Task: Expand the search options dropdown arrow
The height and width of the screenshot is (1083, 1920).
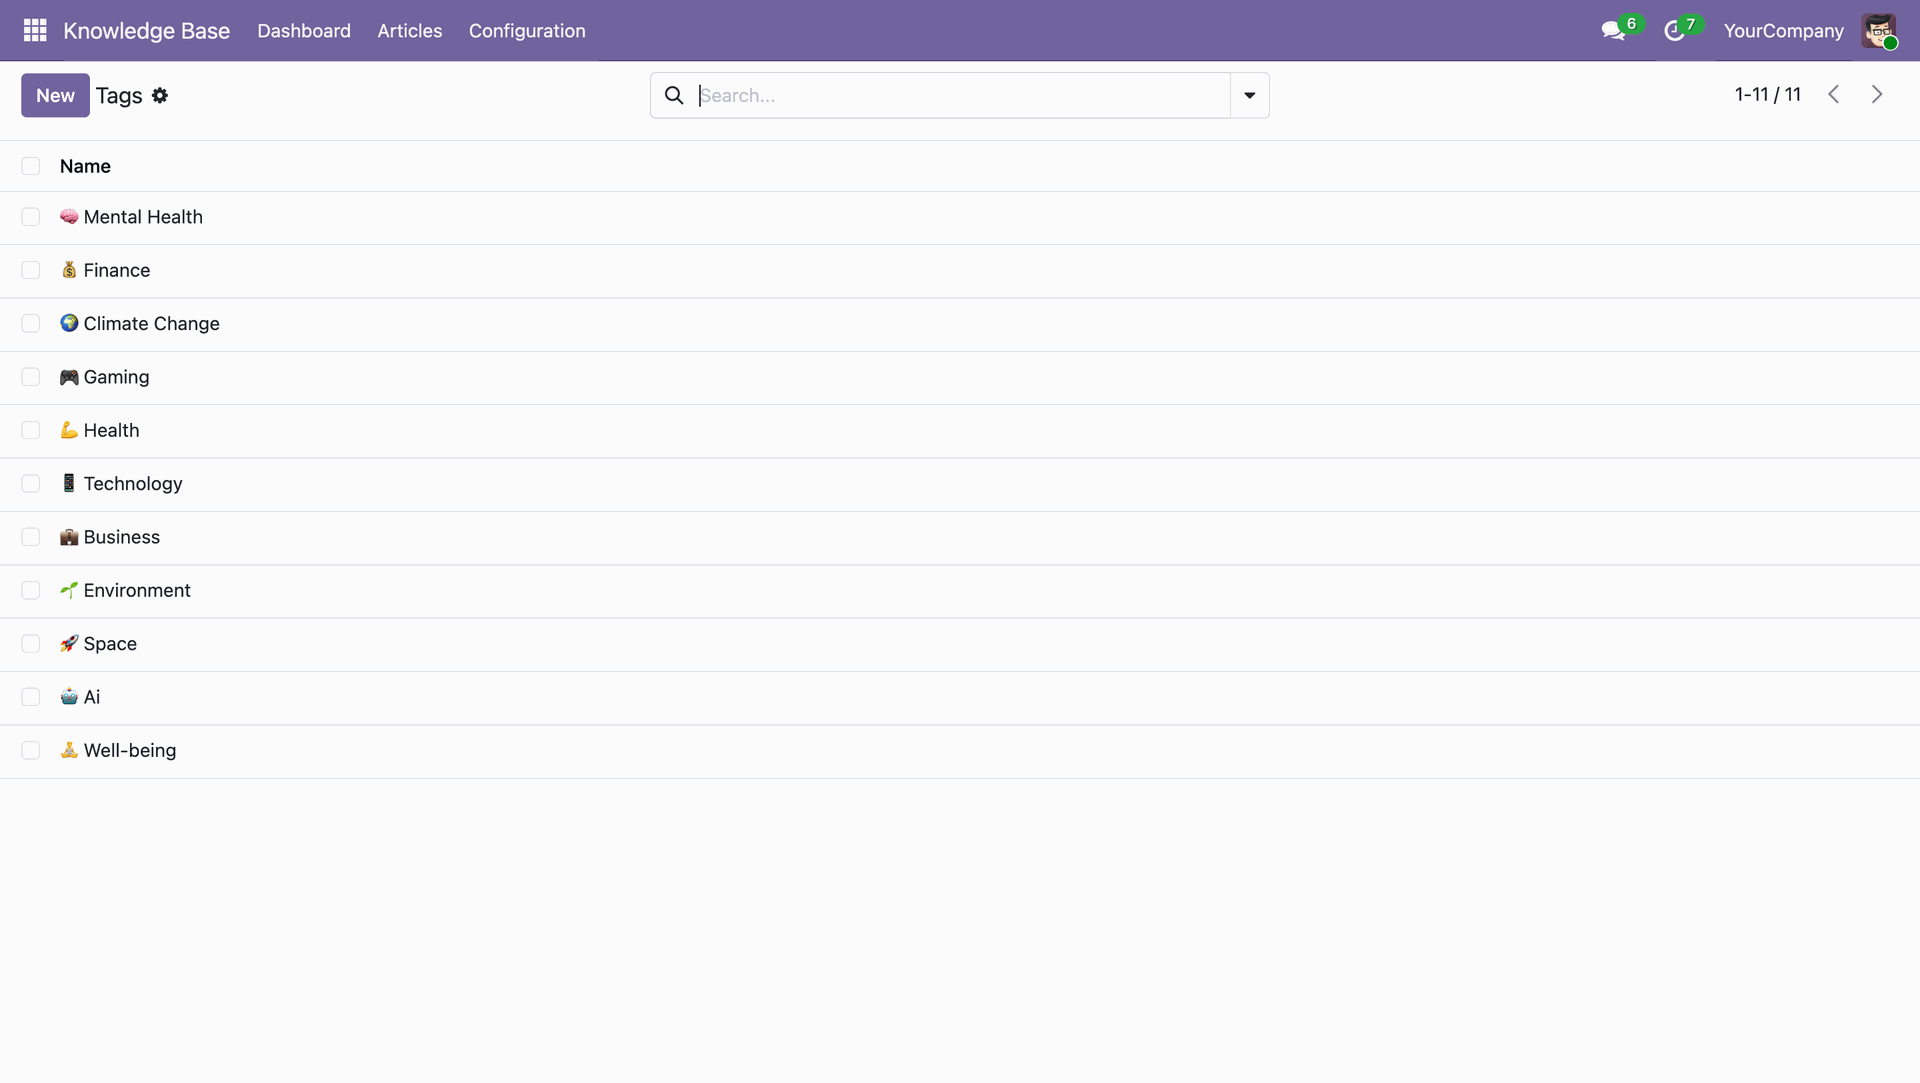Action: (x=1249, y=95)
